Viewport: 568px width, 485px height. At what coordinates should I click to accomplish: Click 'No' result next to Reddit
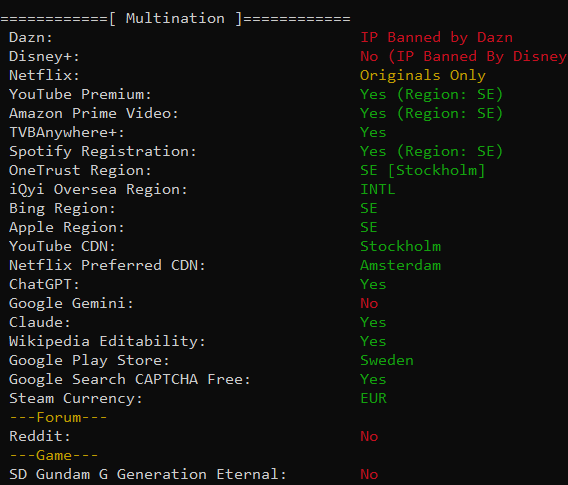tap(369, 436)
